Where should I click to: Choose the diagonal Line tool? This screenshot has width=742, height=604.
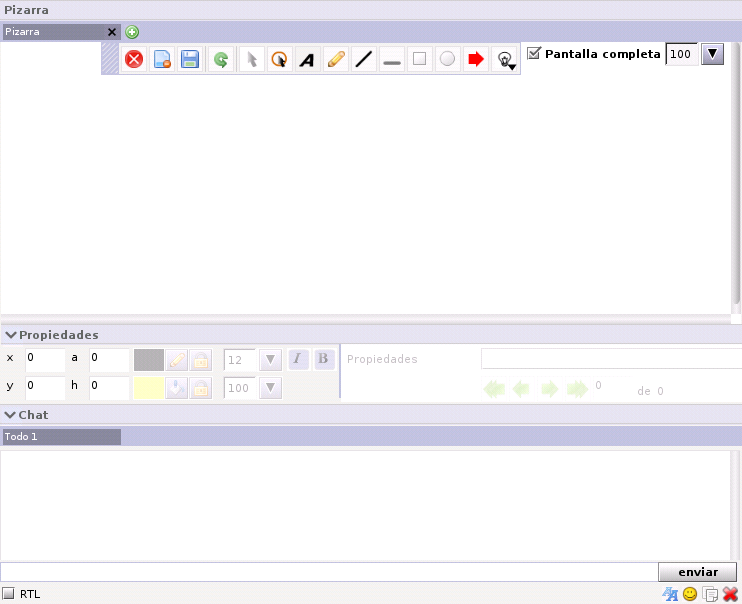pos(364,60)
